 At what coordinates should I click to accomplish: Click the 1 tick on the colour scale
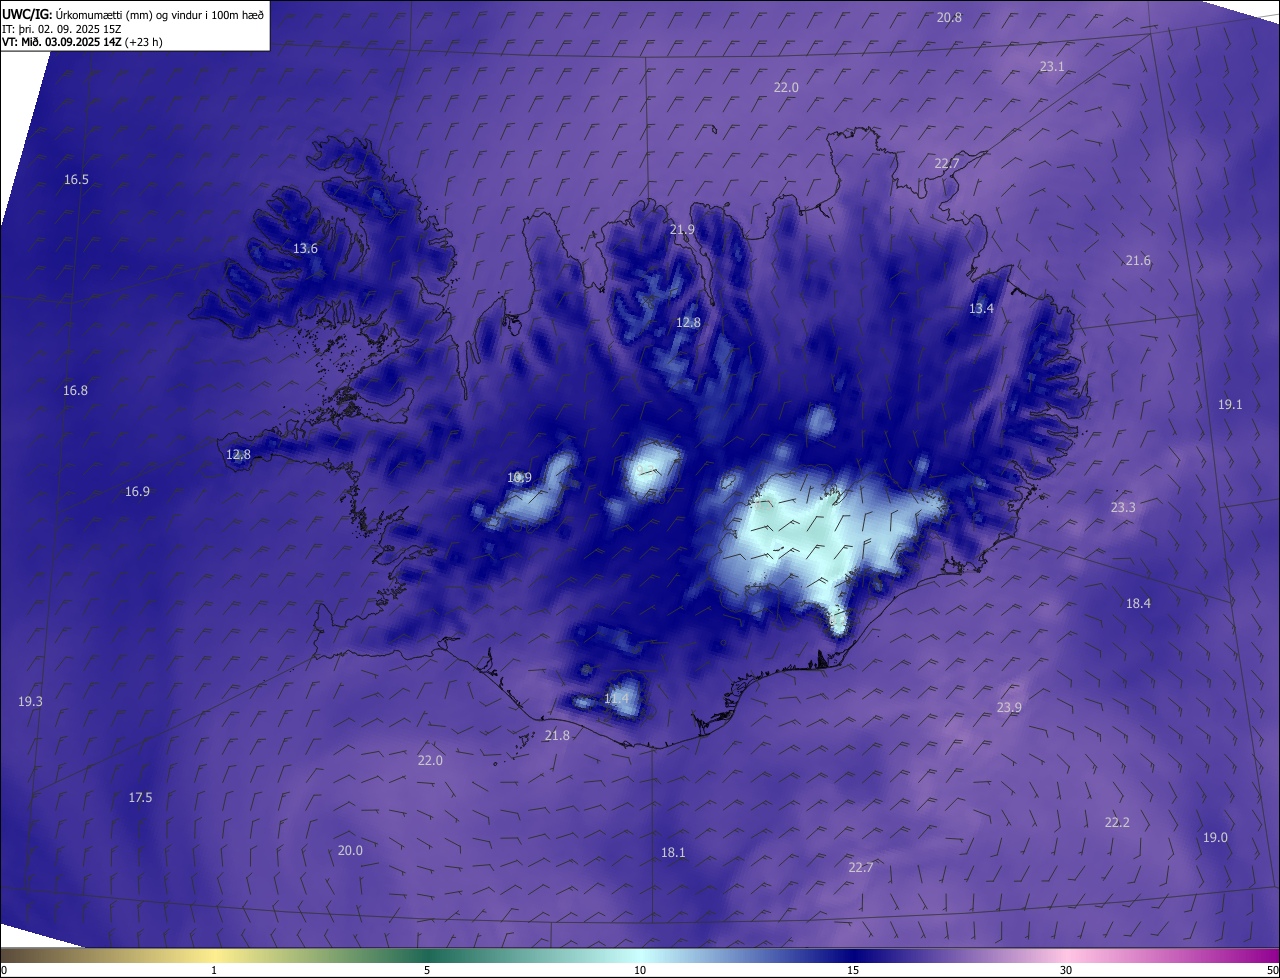click(214, 971)
